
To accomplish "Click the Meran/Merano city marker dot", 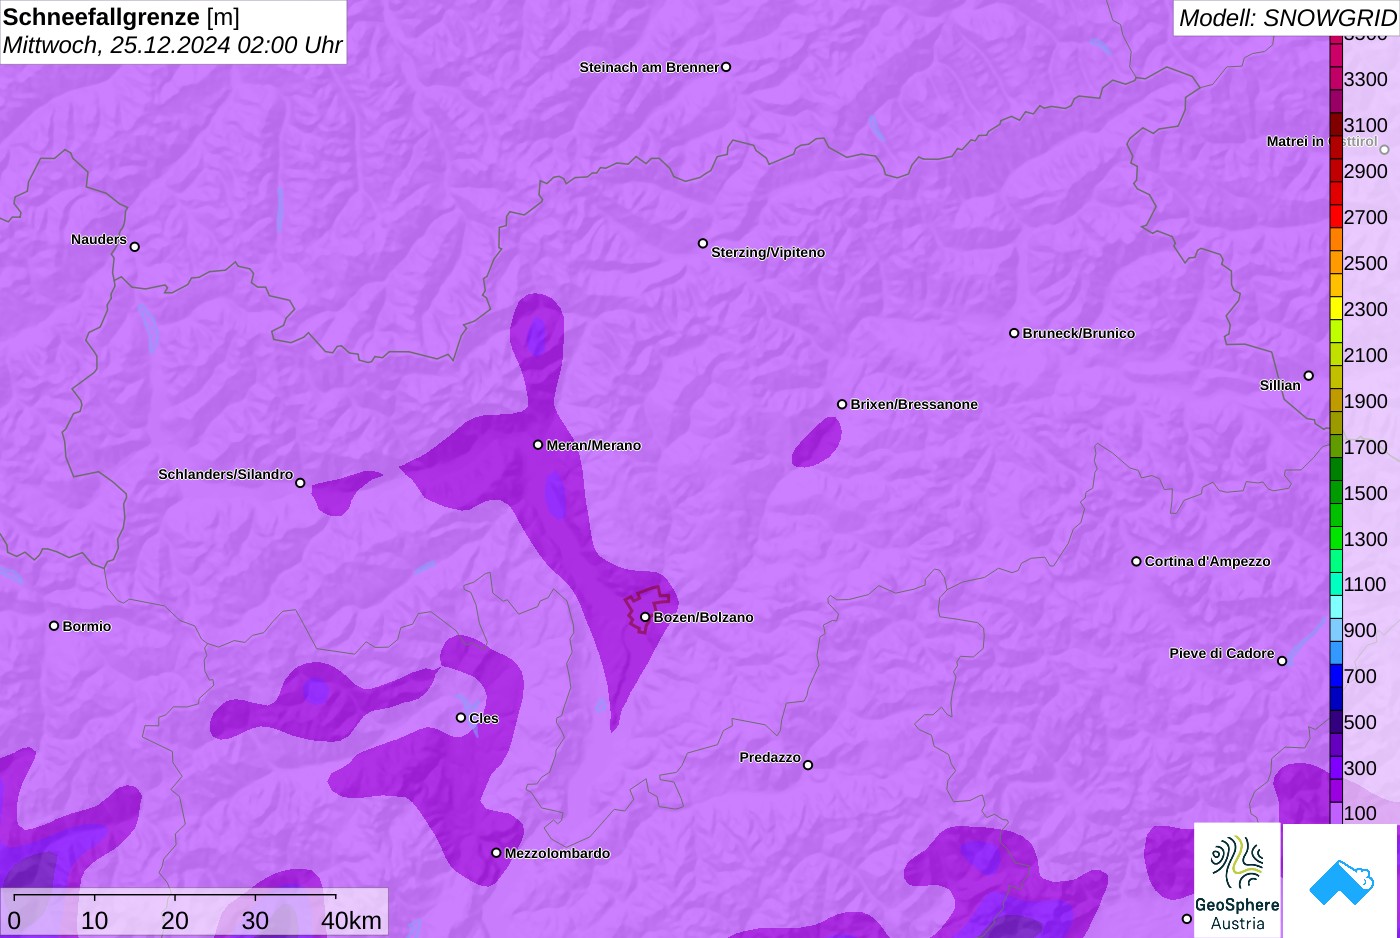I will click(538, 445).
